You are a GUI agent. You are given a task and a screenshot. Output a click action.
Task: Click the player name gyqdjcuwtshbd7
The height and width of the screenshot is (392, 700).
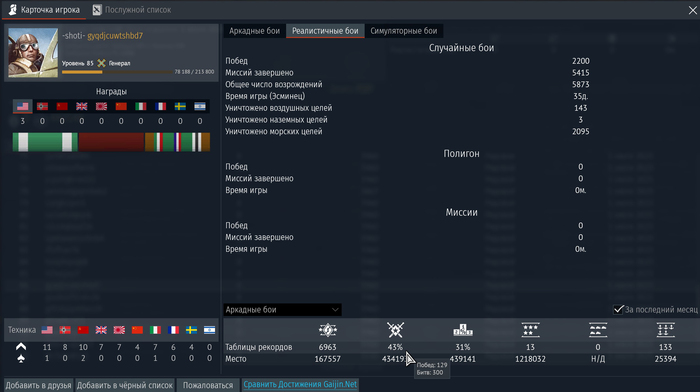click(115, 36)
